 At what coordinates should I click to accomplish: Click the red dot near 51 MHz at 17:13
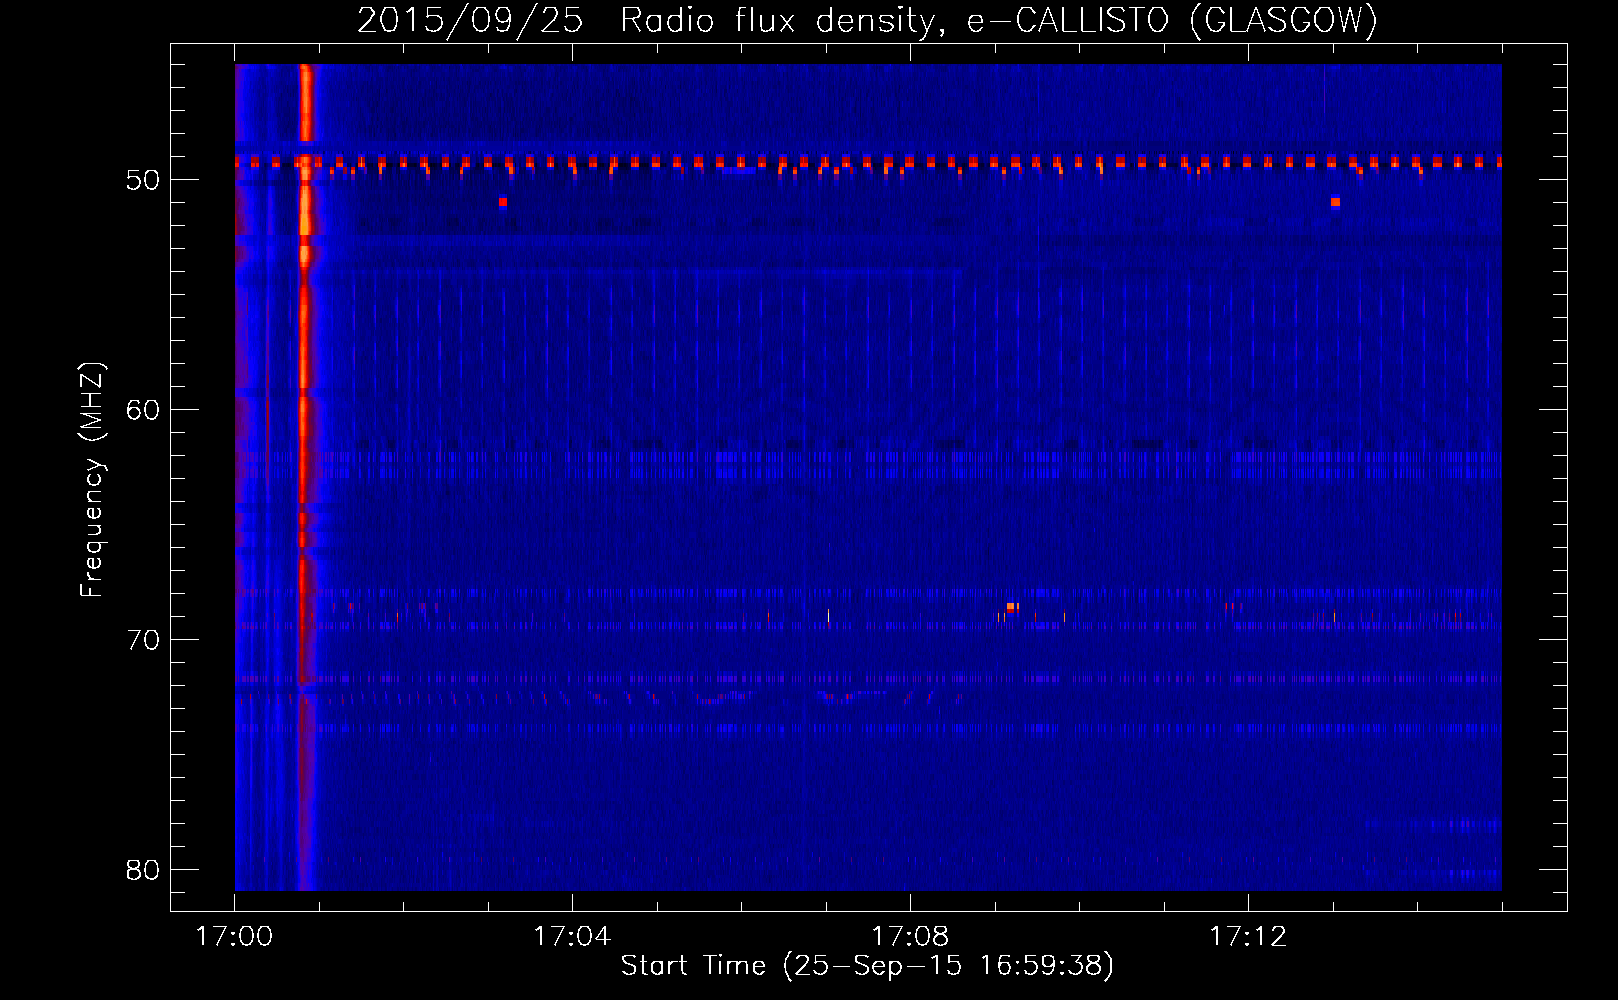tap(1335, 202)
